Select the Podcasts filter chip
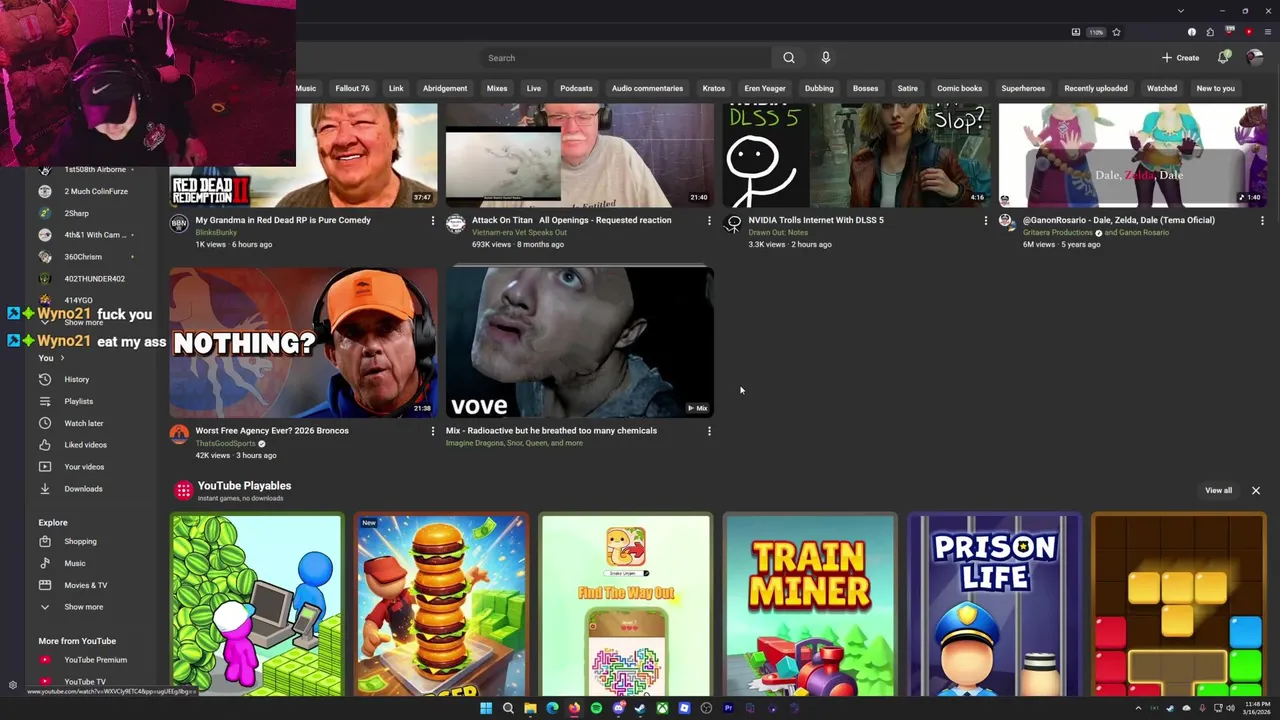1280x720 pixels. (576, 88)
